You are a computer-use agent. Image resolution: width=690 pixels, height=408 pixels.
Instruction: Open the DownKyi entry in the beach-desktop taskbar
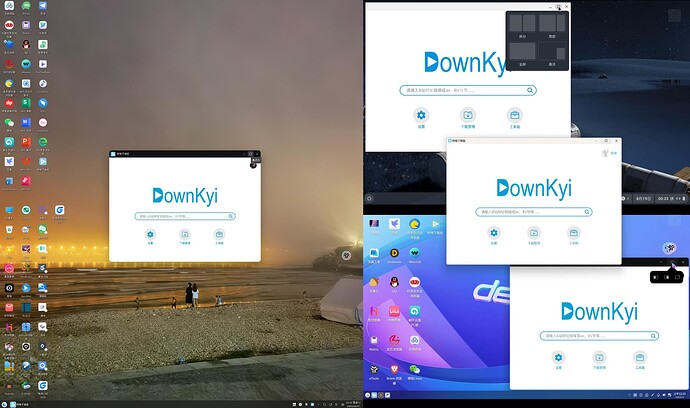19,404
